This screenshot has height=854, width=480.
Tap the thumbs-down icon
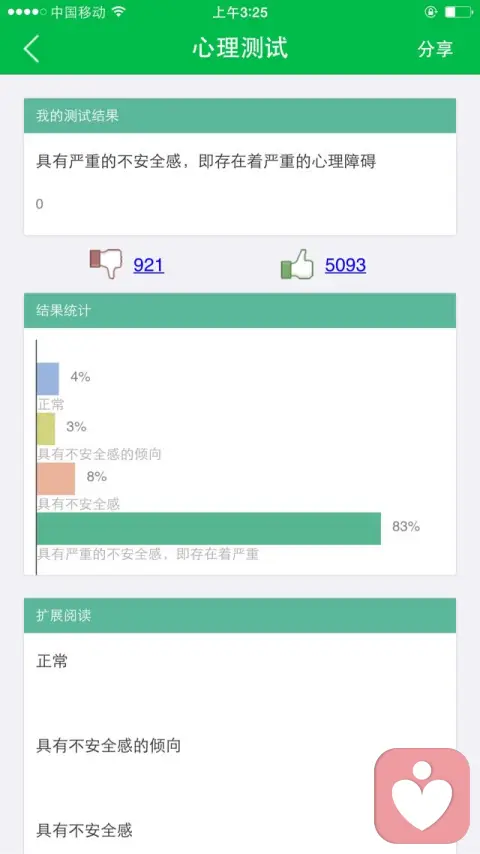point(106,264)
